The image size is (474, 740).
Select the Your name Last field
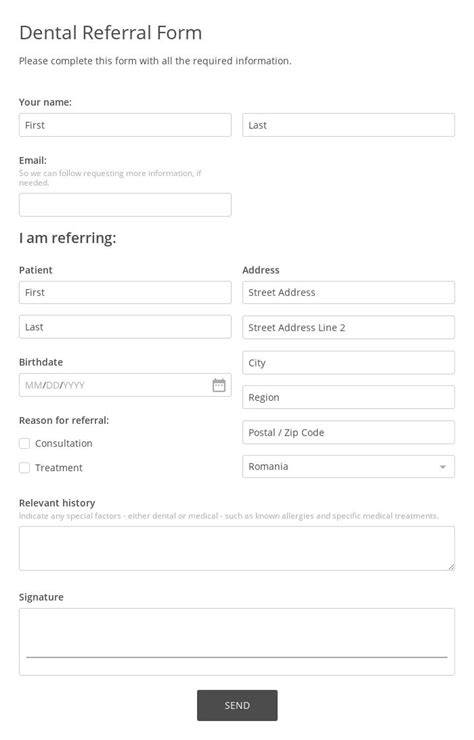click(x=348, y=125)
